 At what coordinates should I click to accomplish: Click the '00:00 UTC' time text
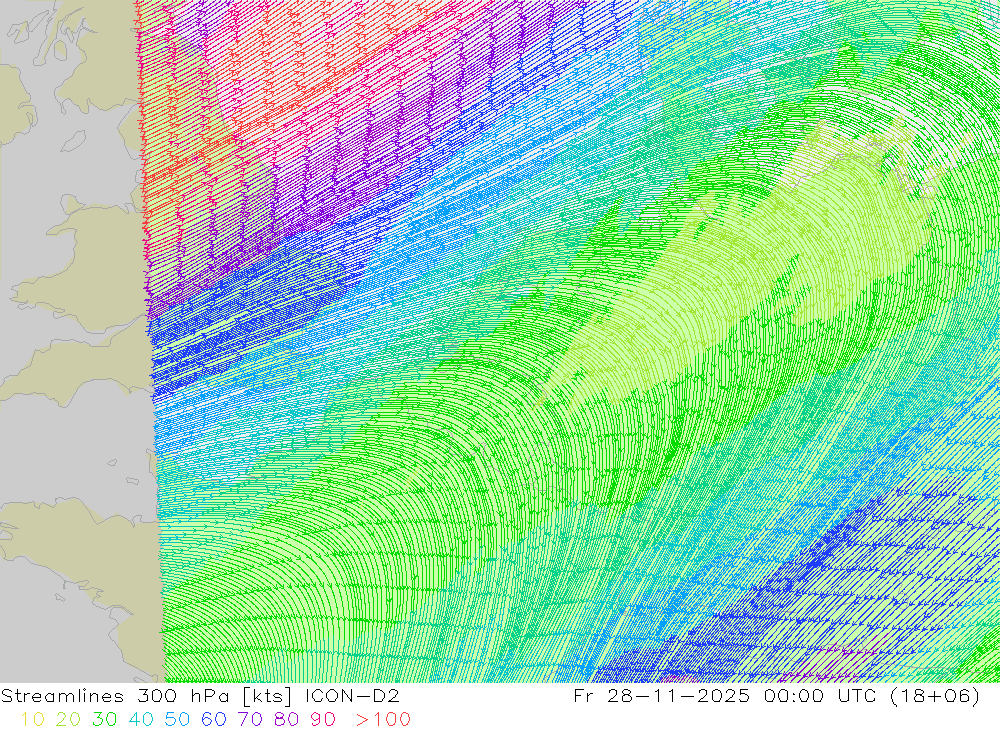tap(820, 696)
